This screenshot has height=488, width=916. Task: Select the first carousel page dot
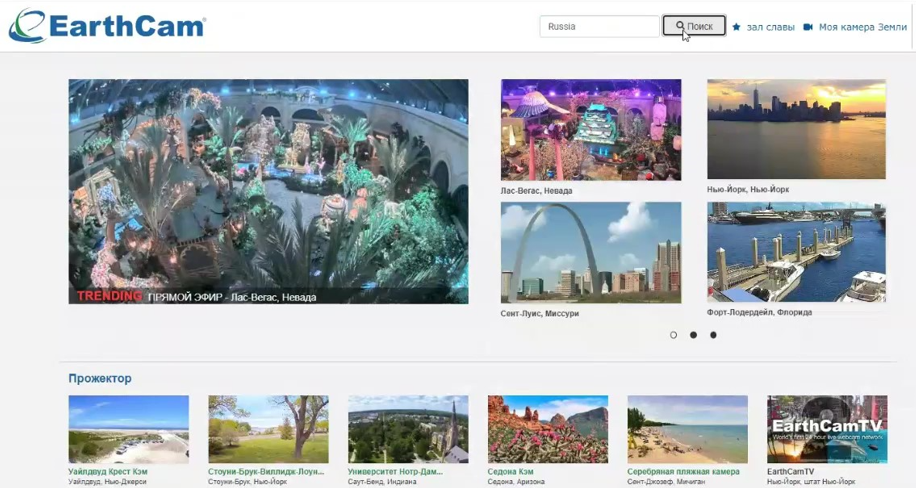(x=673, y=335)
